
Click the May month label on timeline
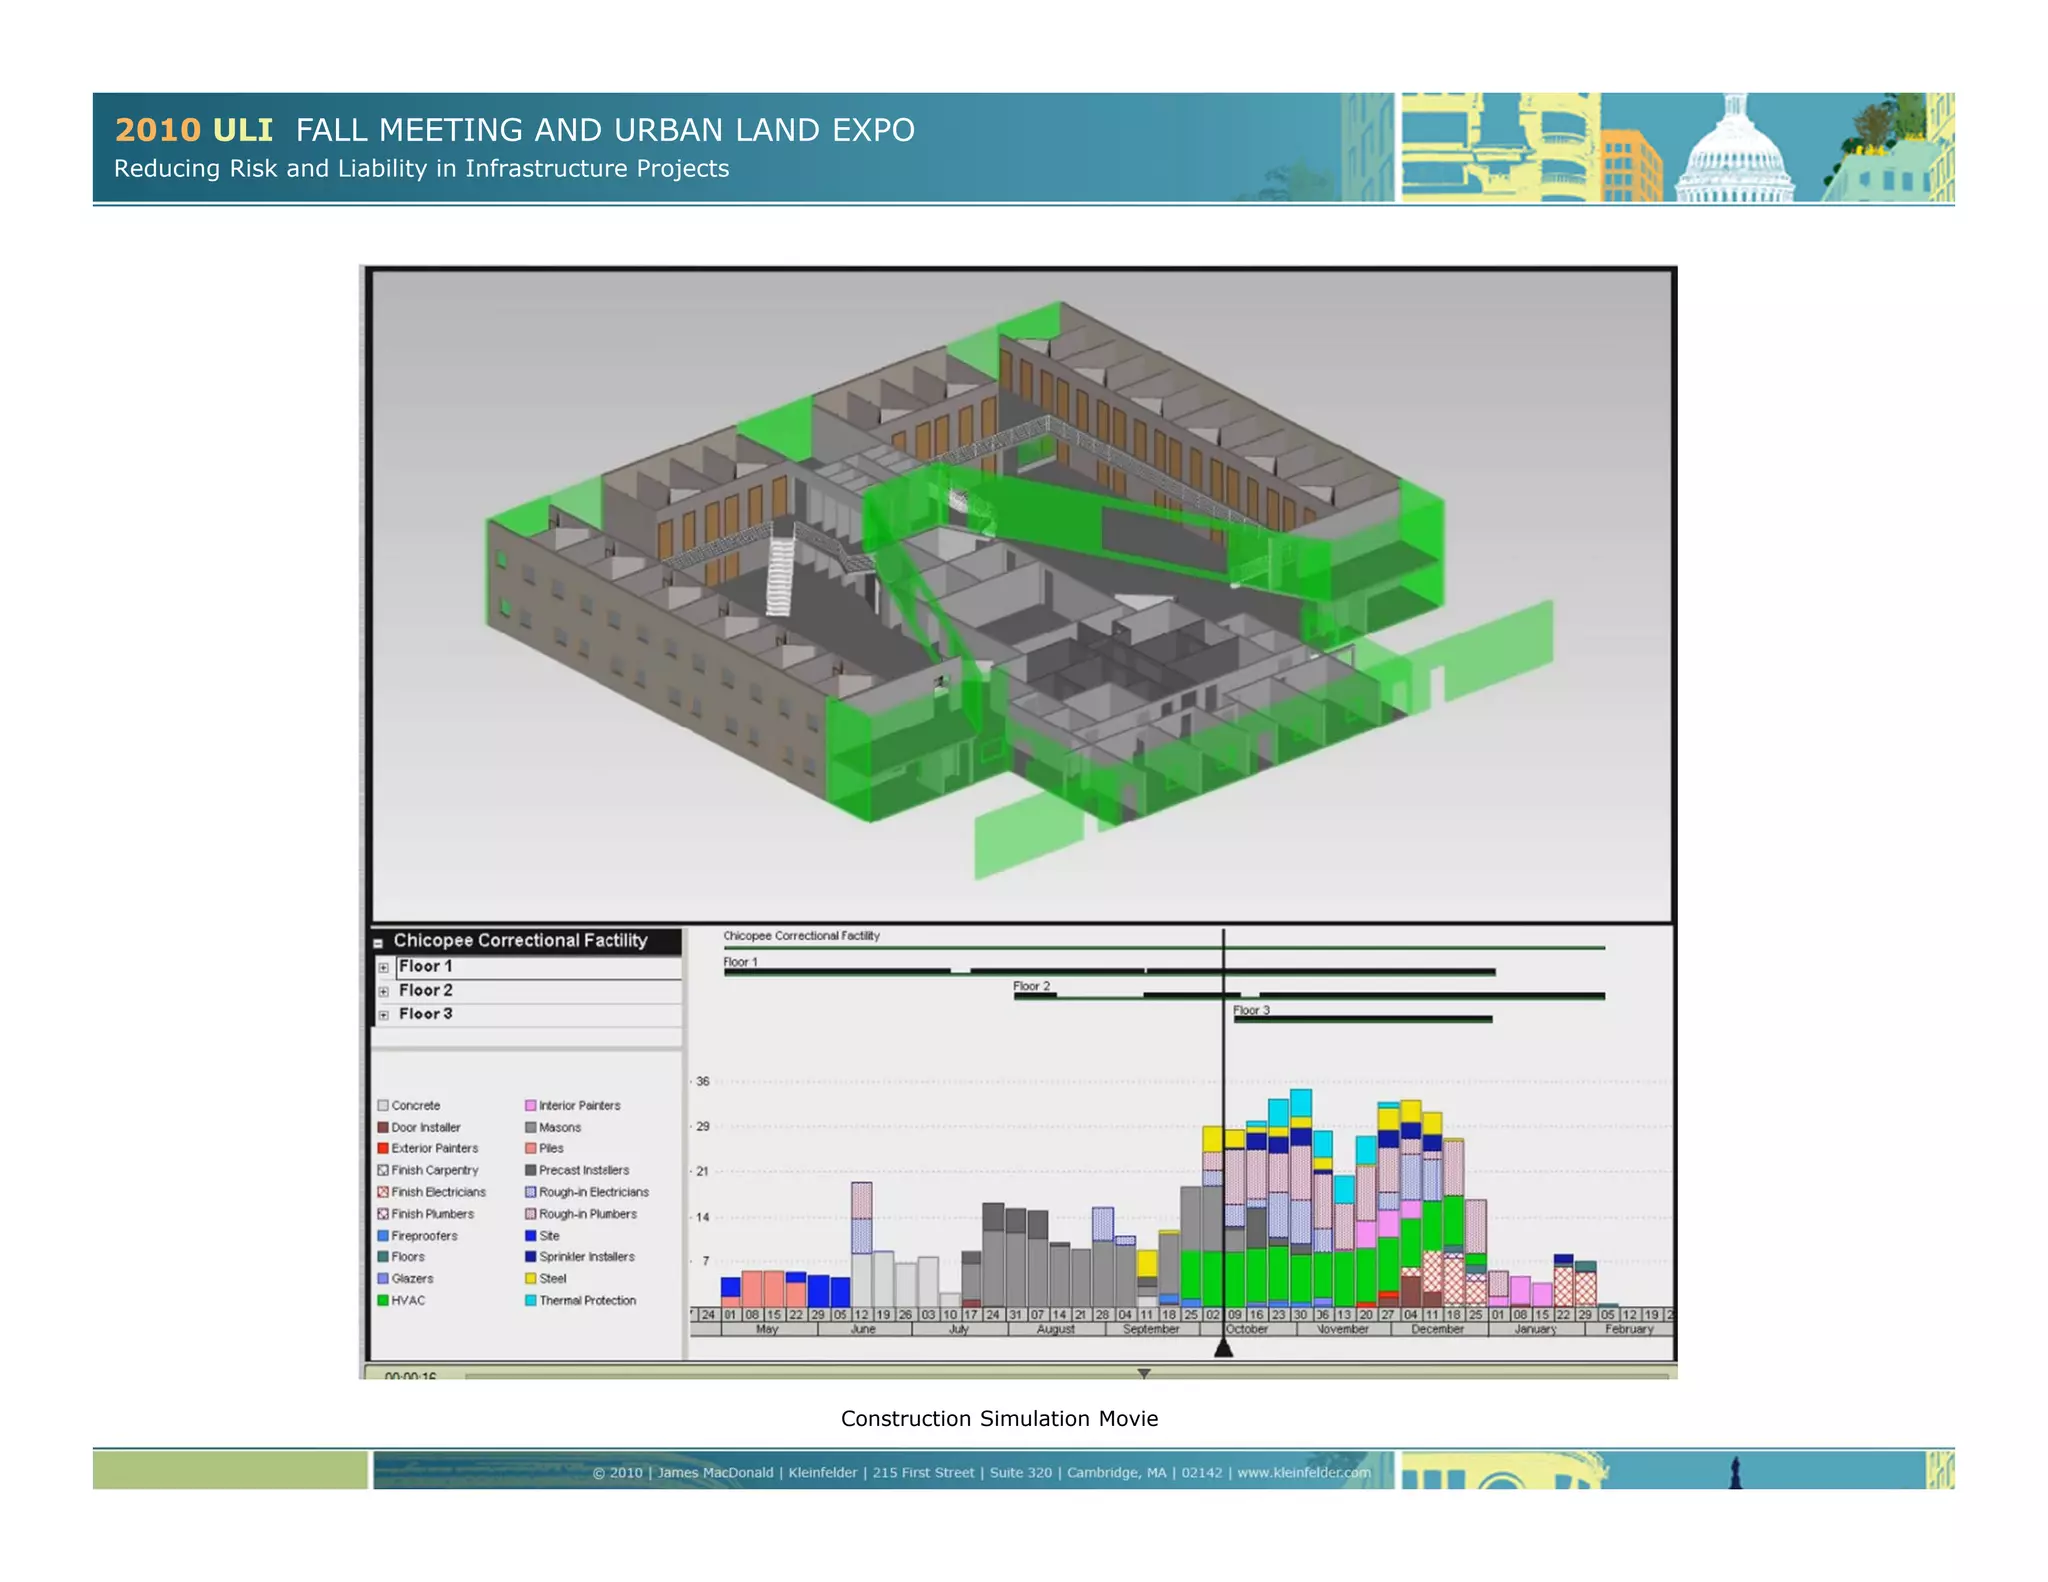[767, 1330]
